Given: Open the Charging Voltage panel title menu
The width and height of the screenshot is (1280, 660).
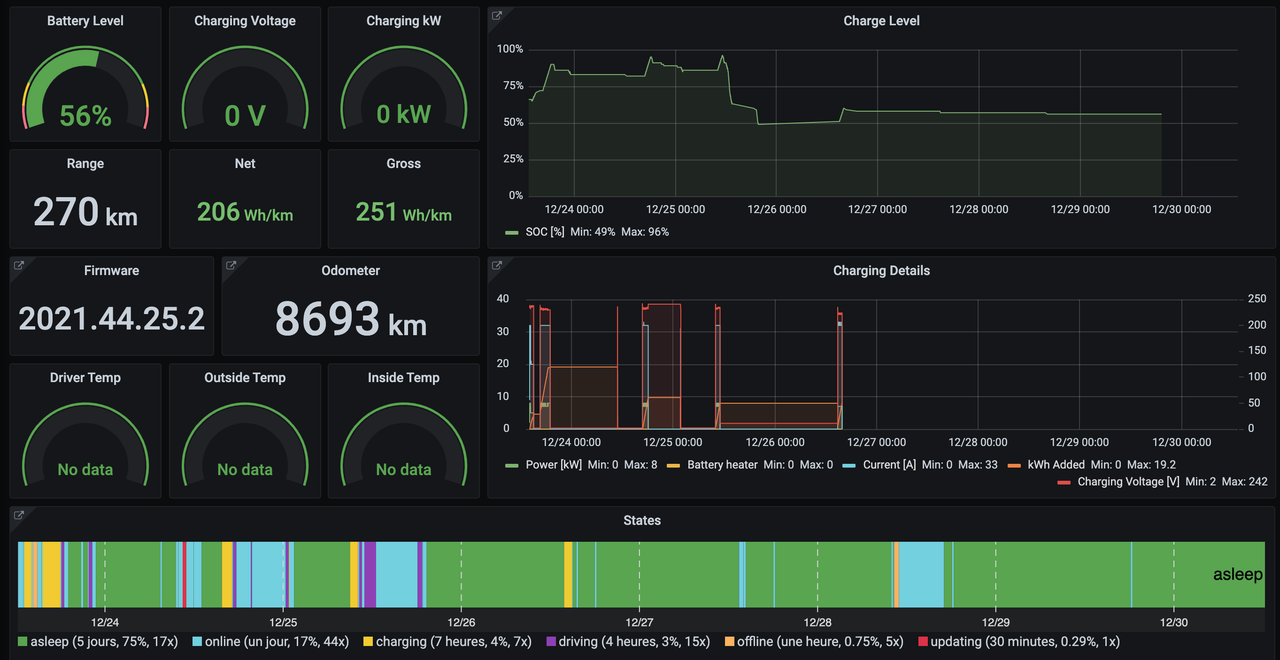Looking at the screenshot, I should coord(245,21).
